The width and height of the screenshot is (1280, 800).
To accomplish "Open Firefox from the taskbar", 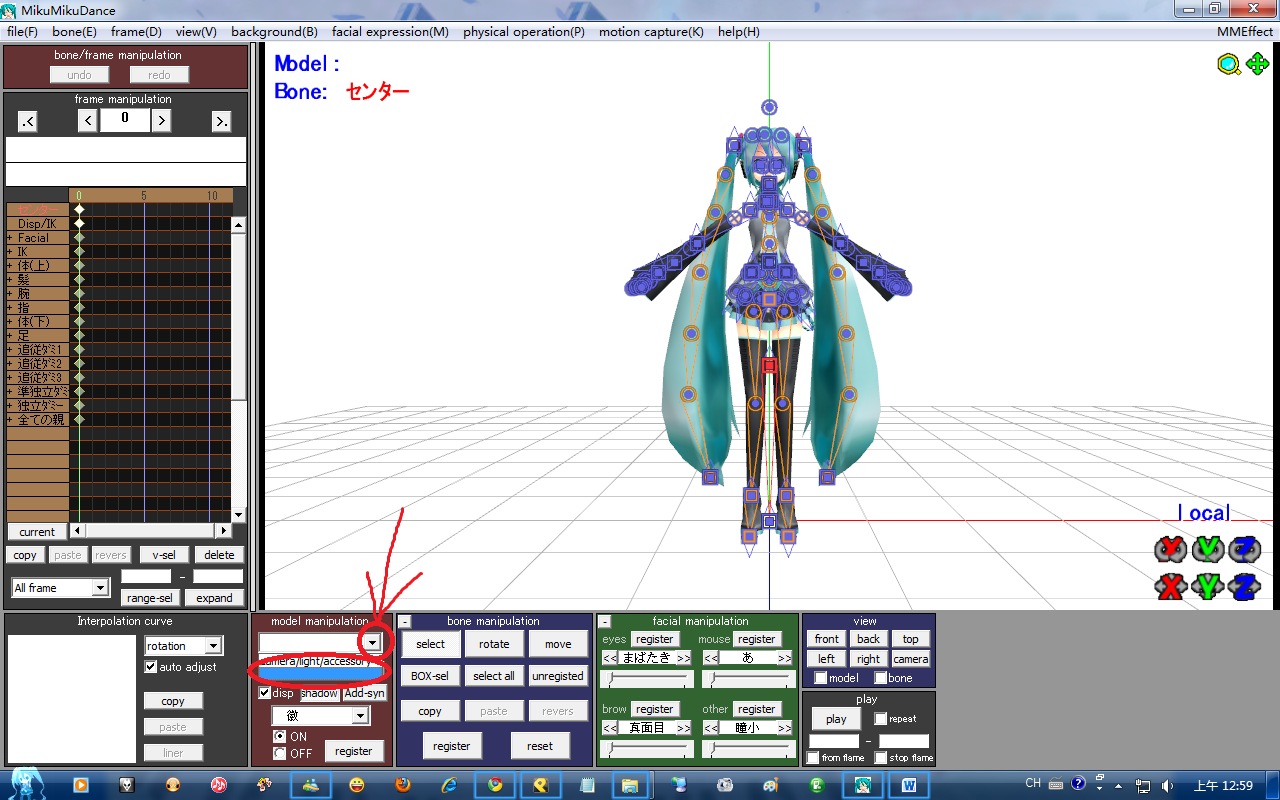I will point(403,785).
